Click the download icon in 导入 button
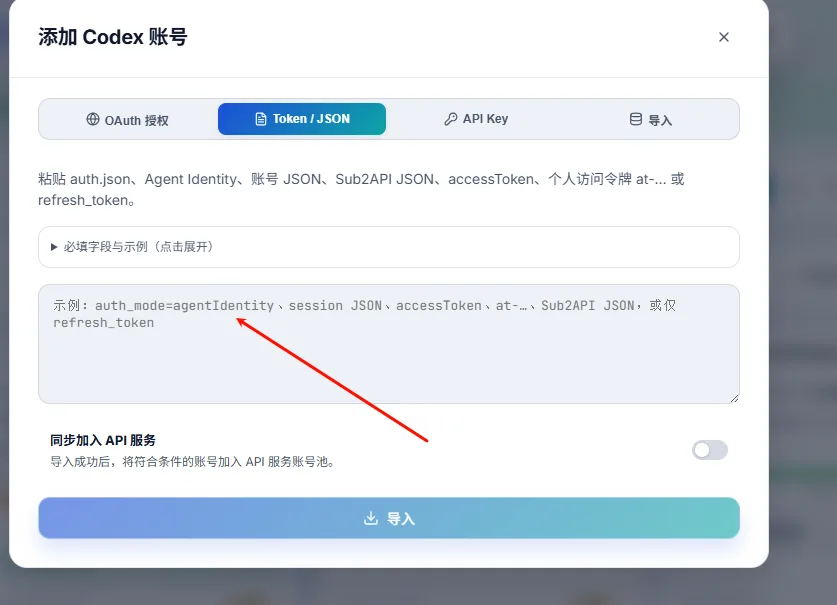 pos(370,518)
